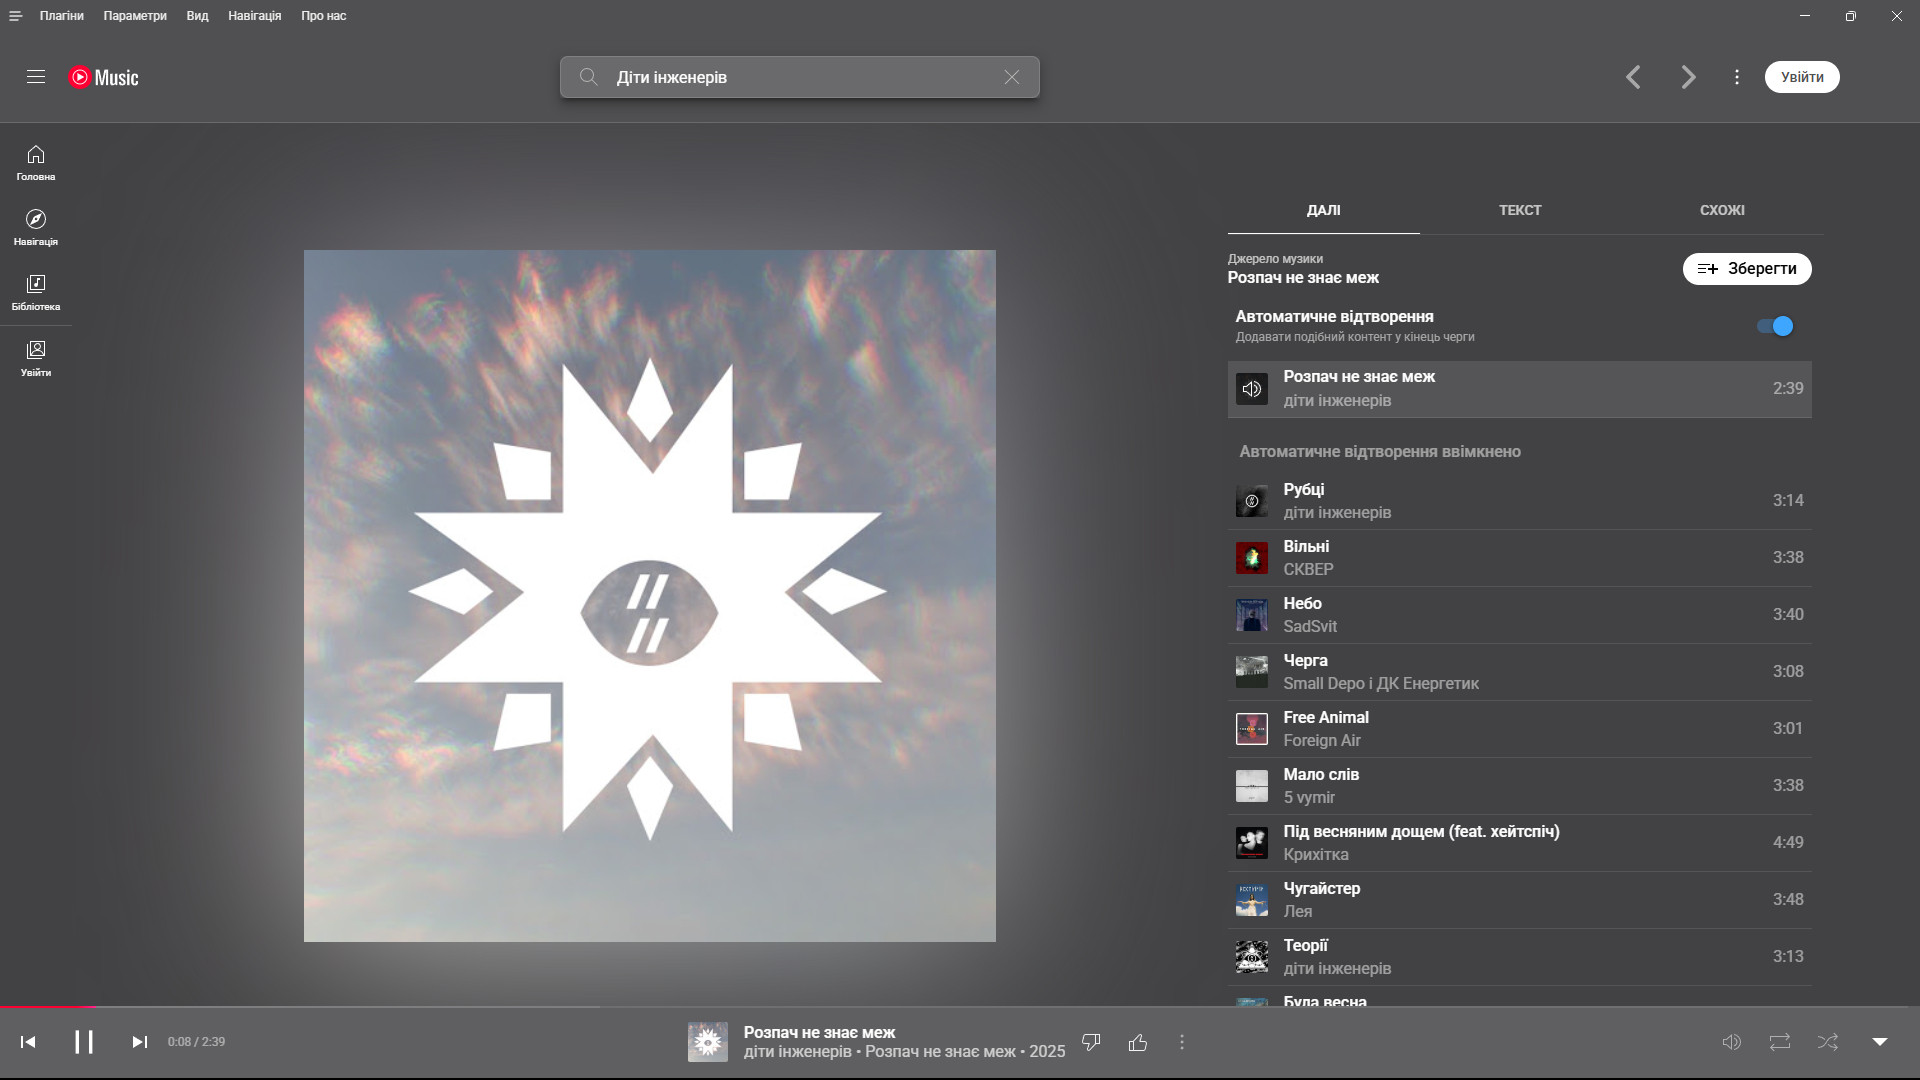
Task: Switch to the ТЕКСТ lyrics tab
Action: (x=1520, y=210)
